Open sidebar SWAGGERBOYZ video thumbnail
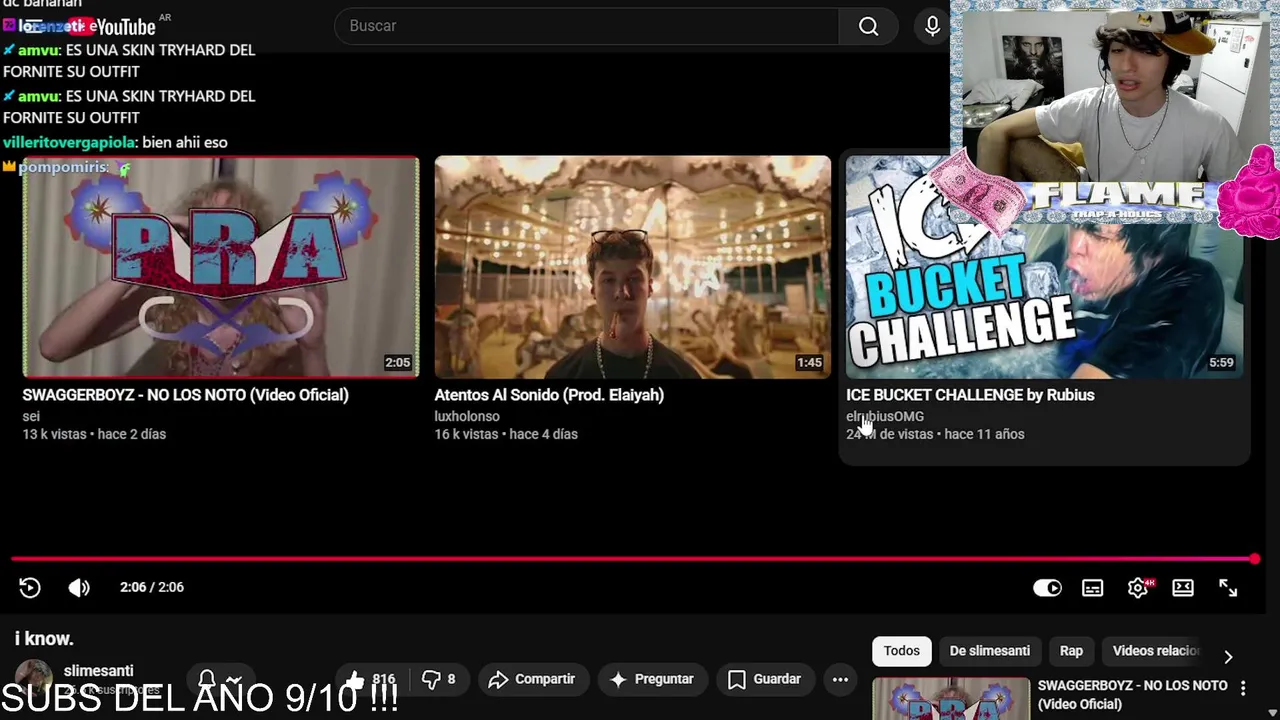This screenshot has width=1280, height=720. pyautogui.click(x=951, y=699)
